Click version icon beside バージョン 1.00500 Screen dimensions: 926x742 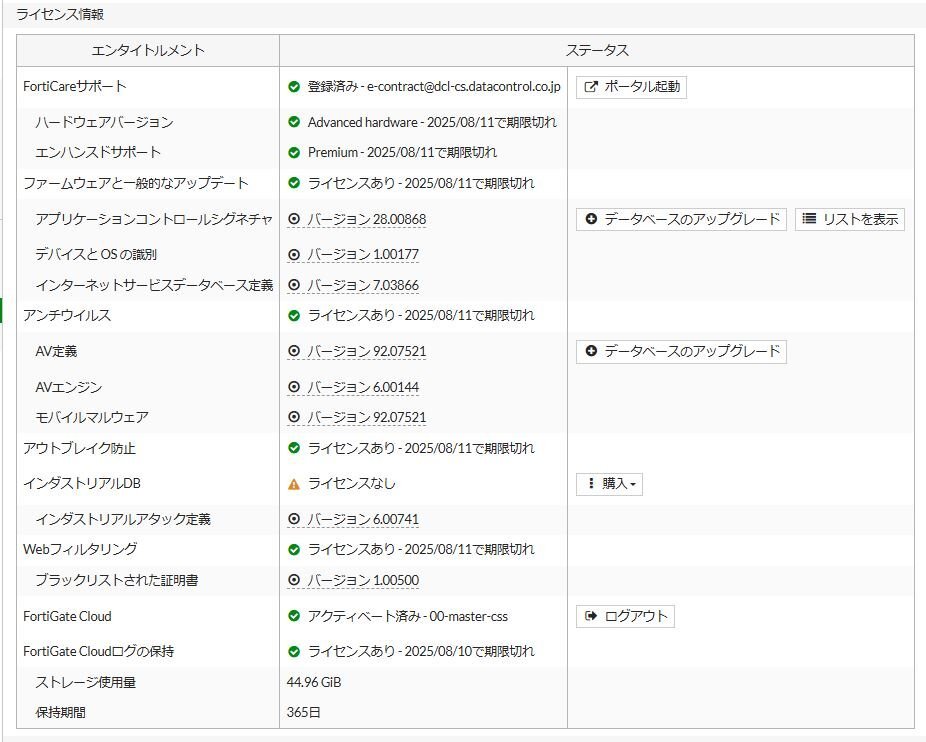[294, 580]
